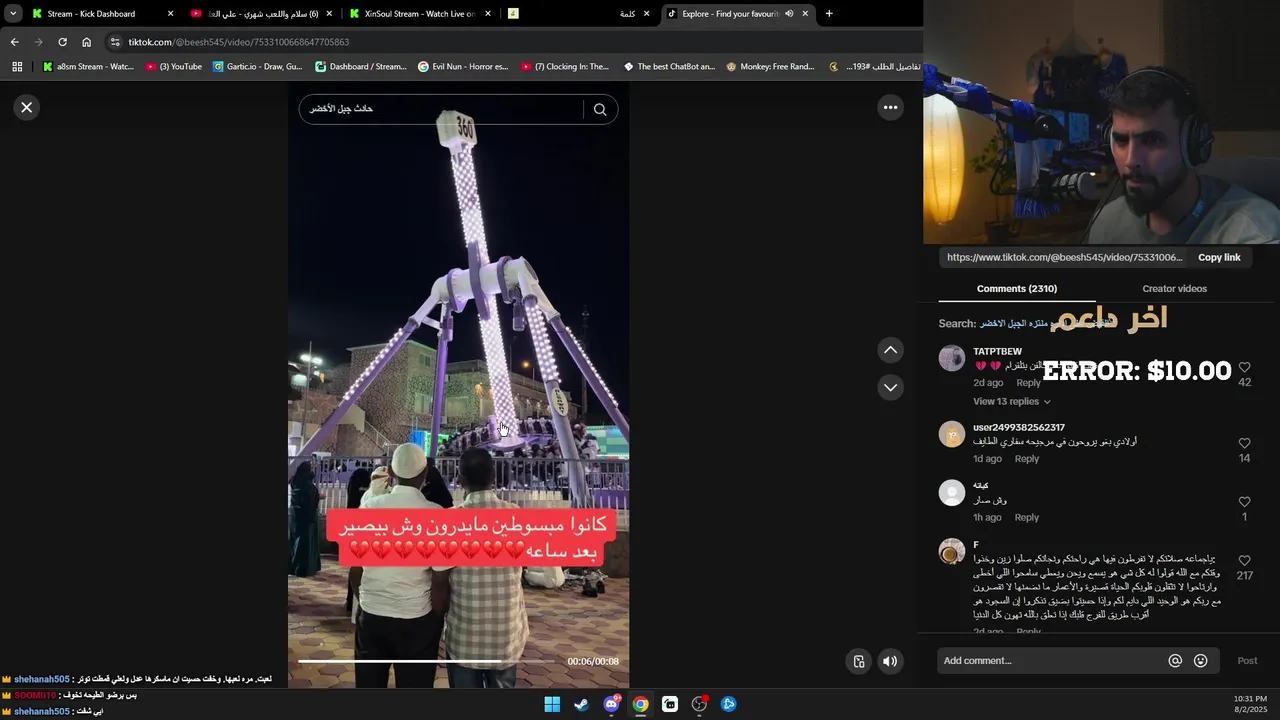Reply to the comment posted 1h ago
The height and width of the screenshot is (720, 1280).
tap(1027, 518)
